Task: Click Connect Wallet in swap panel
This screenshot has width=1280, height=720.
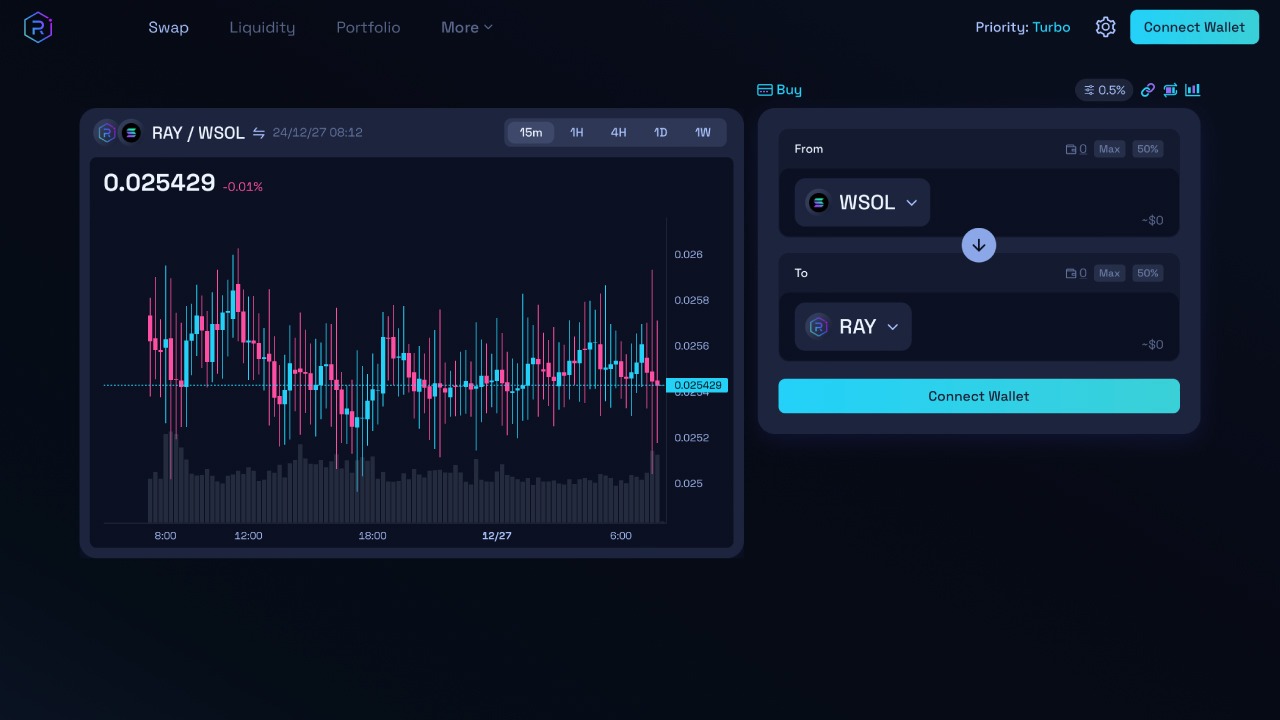Action: click(979, 396)
